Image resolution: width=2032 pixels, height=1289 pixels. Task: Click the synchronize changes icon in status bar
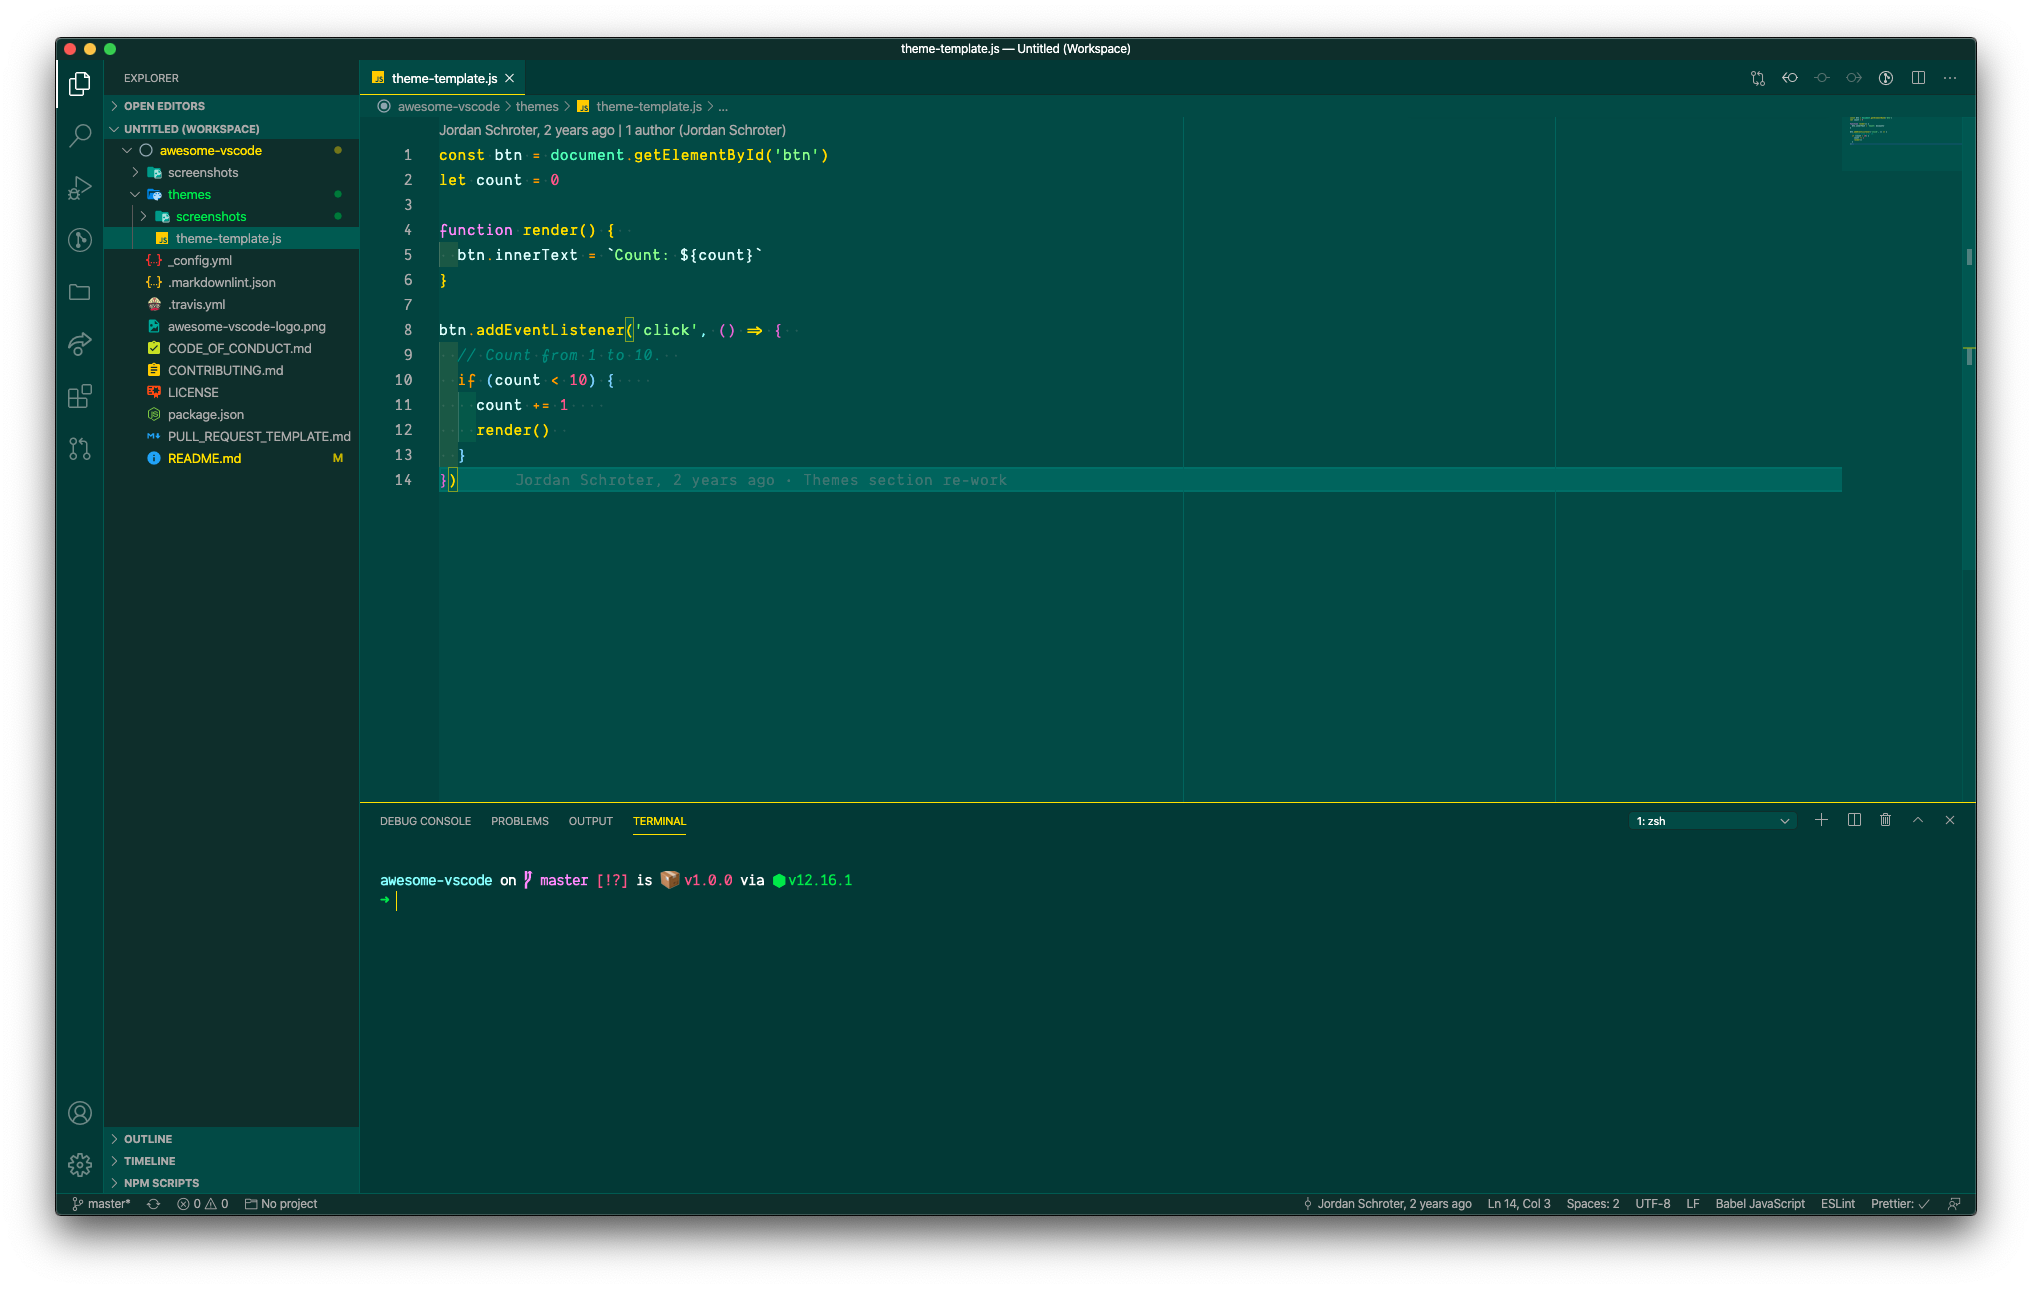(x=153, y=1204)
